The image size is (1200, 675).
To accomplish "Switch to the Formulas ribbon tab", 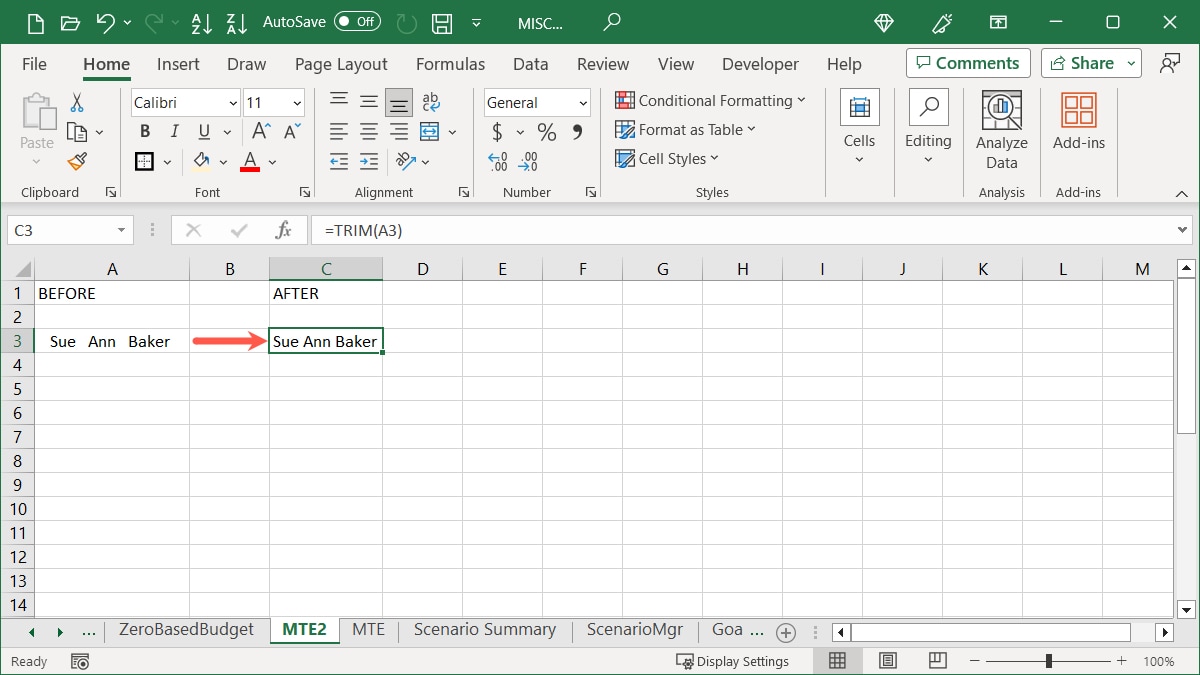I will (x=450, y=64).
